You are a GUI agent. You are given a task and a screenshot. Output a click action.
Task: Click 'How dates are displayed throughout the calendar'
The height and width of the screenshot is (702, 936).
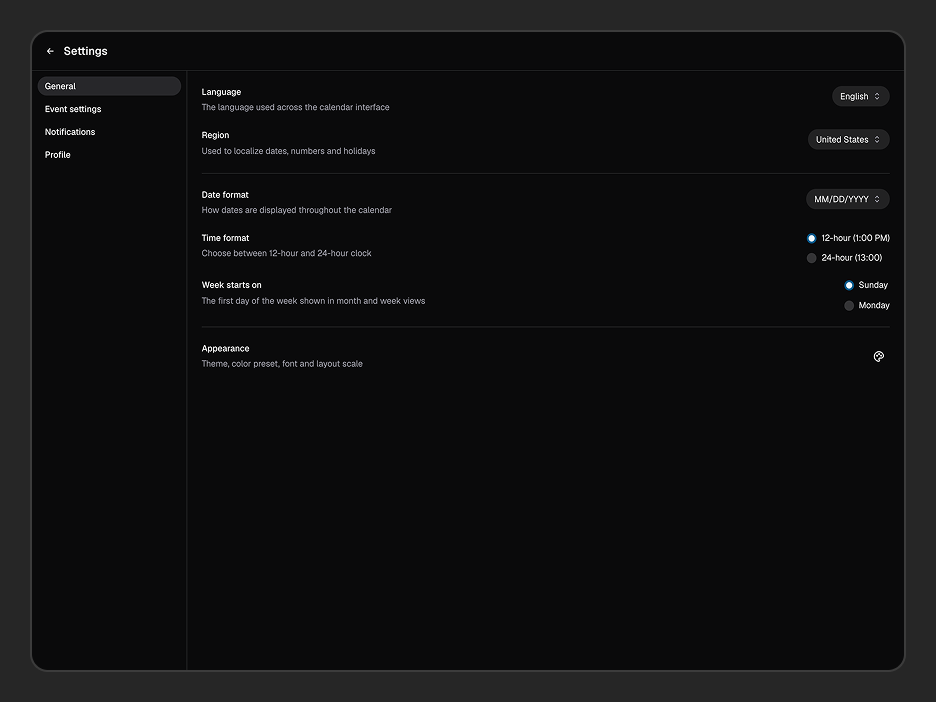[x=297, y=210]
